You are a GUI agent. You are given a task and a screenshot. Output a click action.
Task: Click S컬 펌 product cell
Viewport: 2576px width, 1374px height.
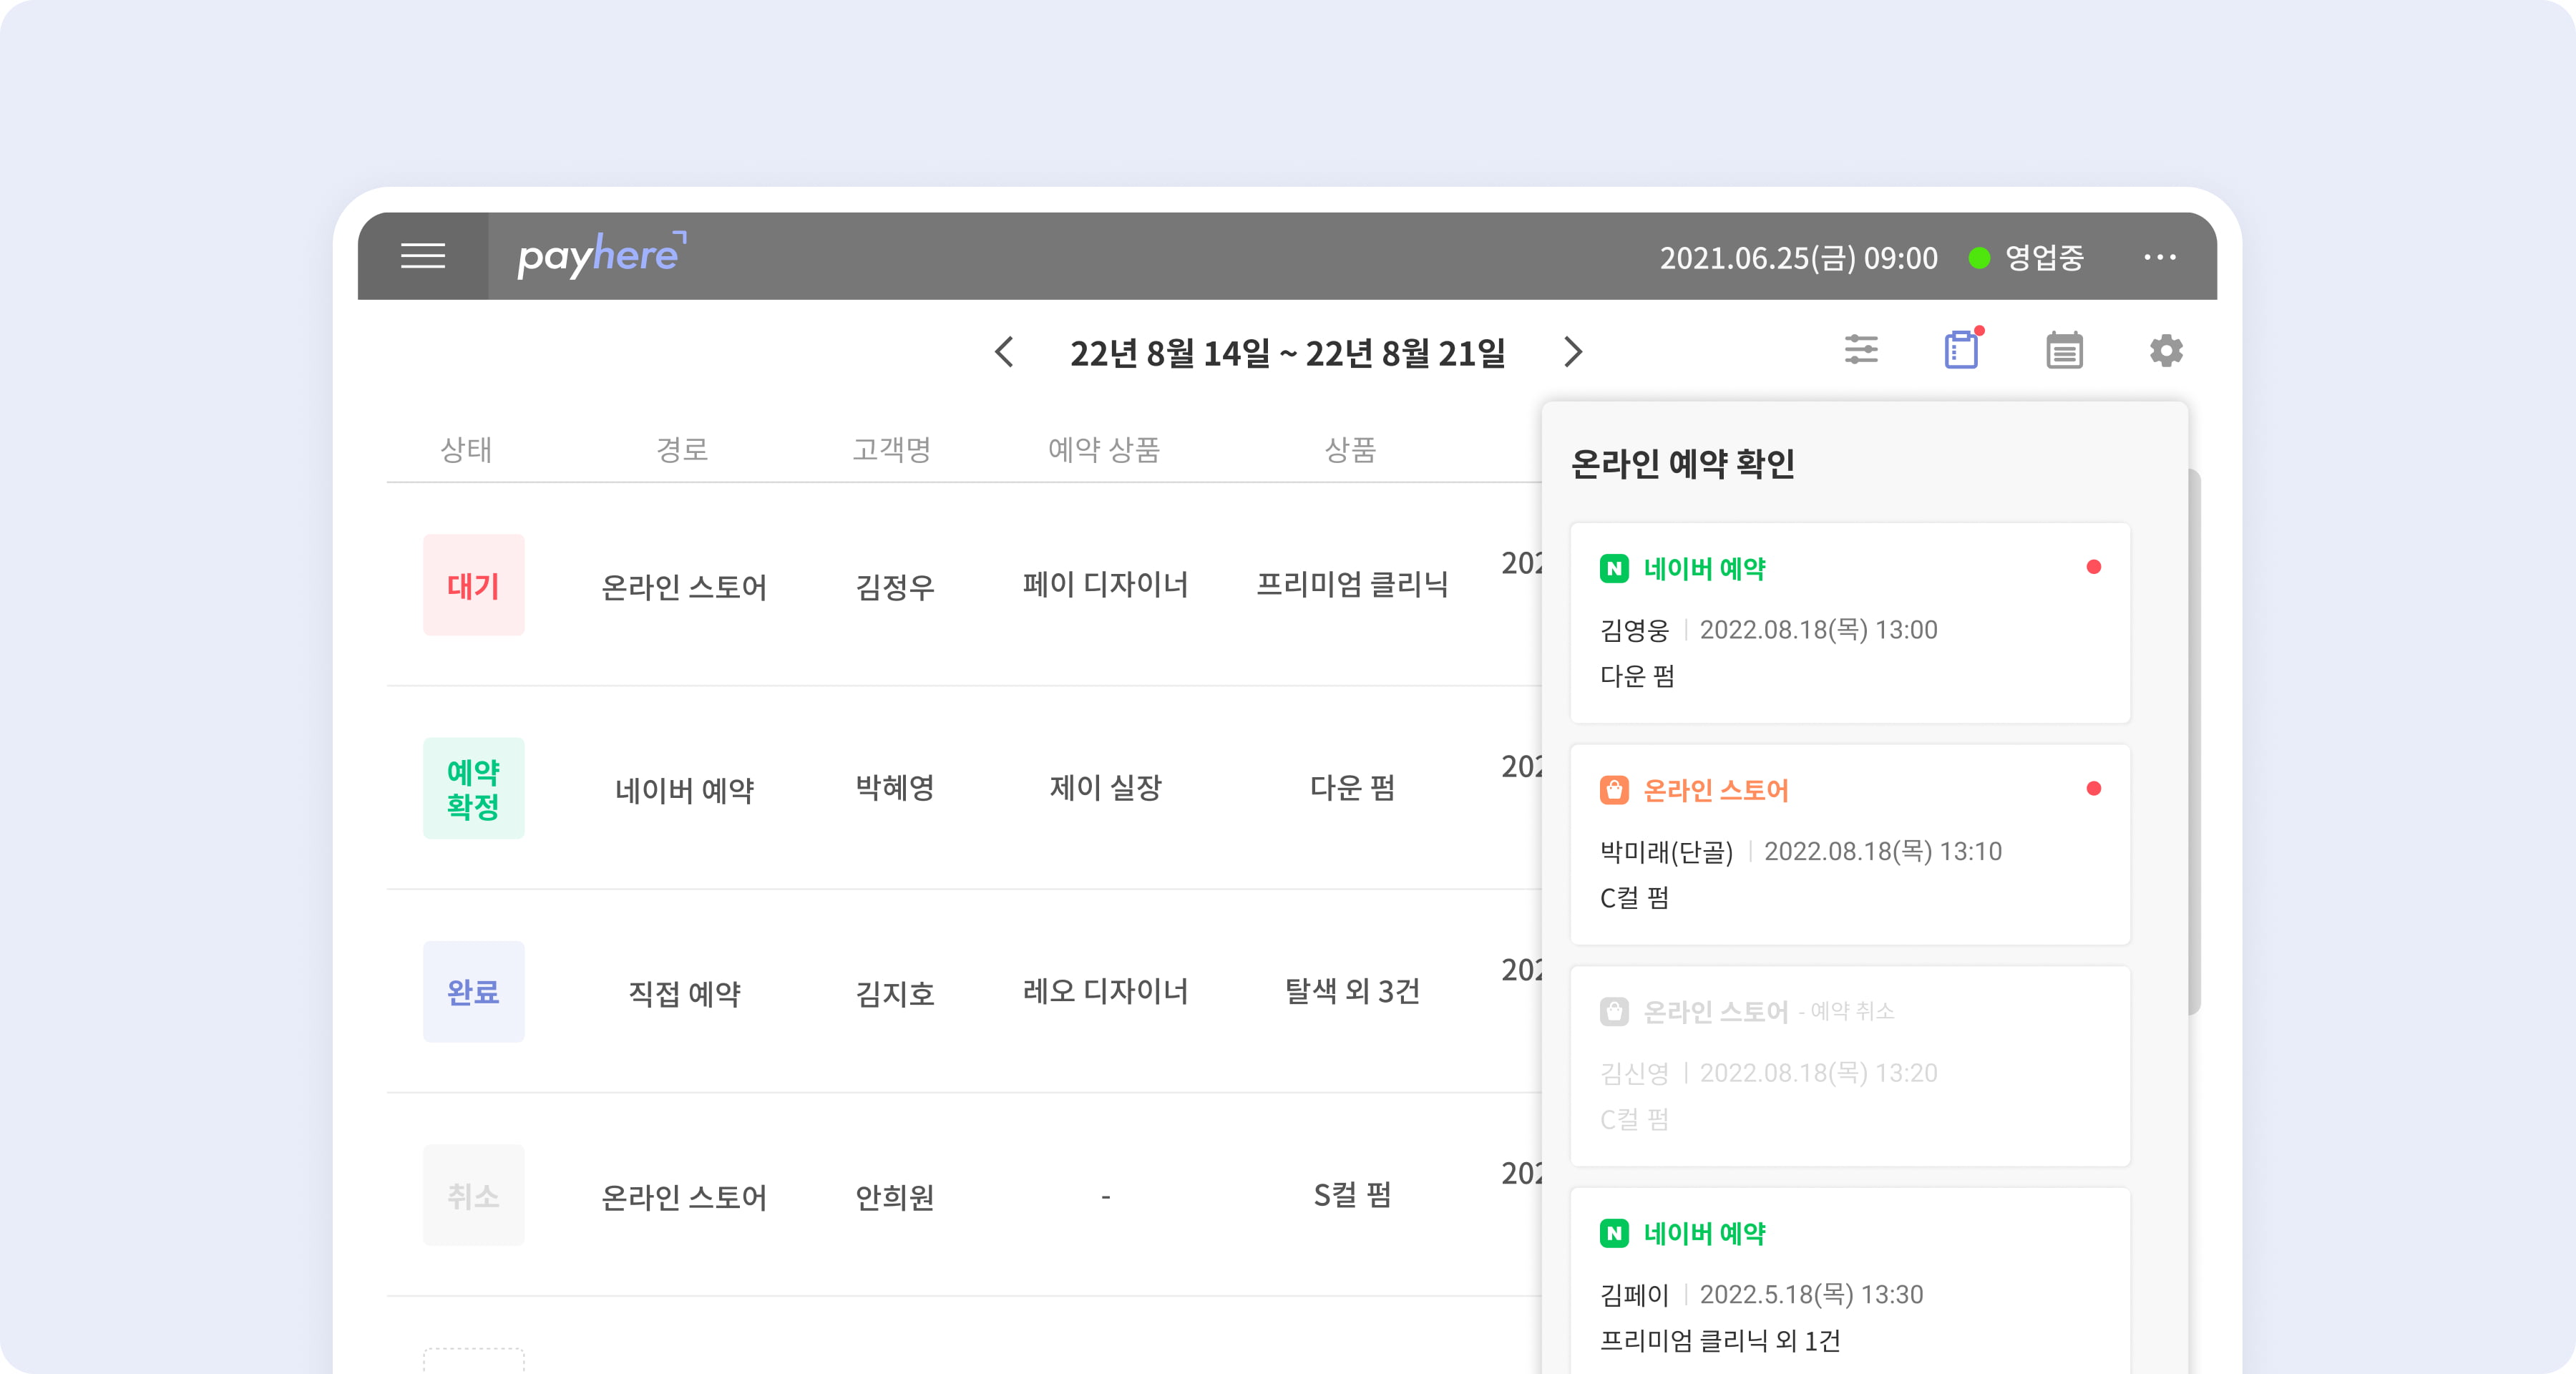[x=1352, y=1194]
